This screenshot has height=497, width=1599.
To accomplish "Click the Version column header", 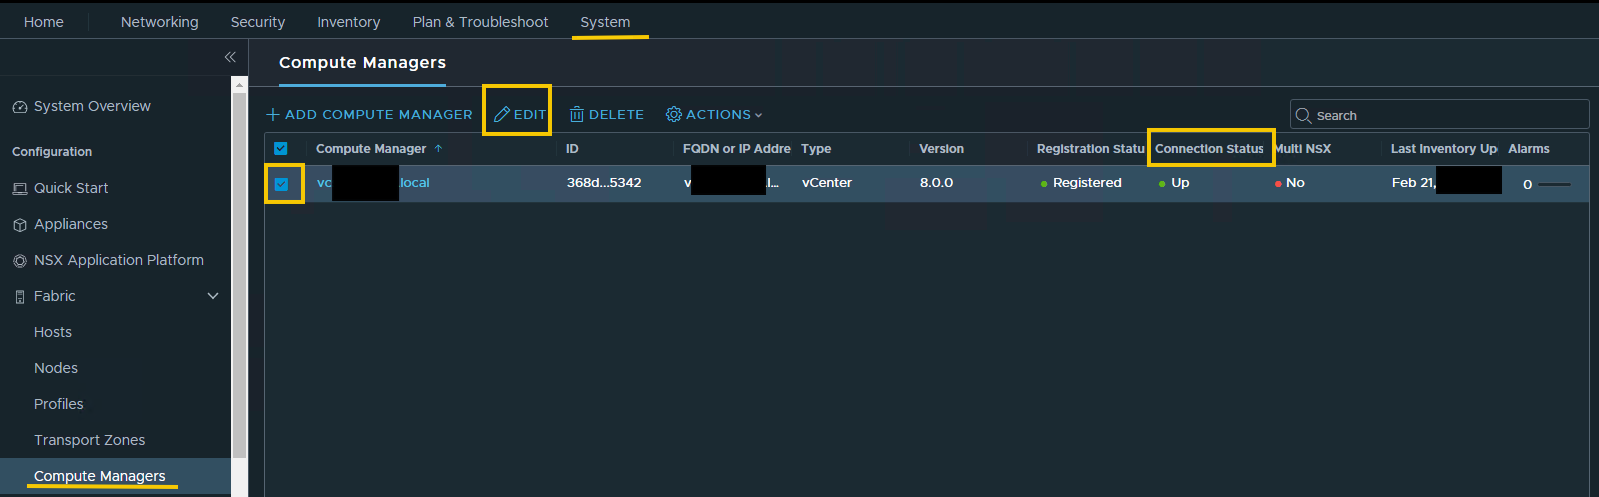I will (x=942, y=149).
